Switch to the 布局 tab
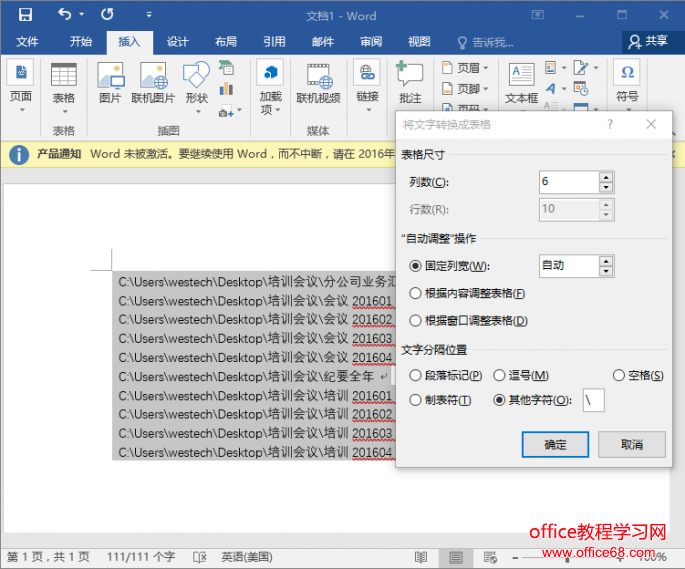Image resolution: width=685 pixels, height=569 pixels. pos(226,42)
